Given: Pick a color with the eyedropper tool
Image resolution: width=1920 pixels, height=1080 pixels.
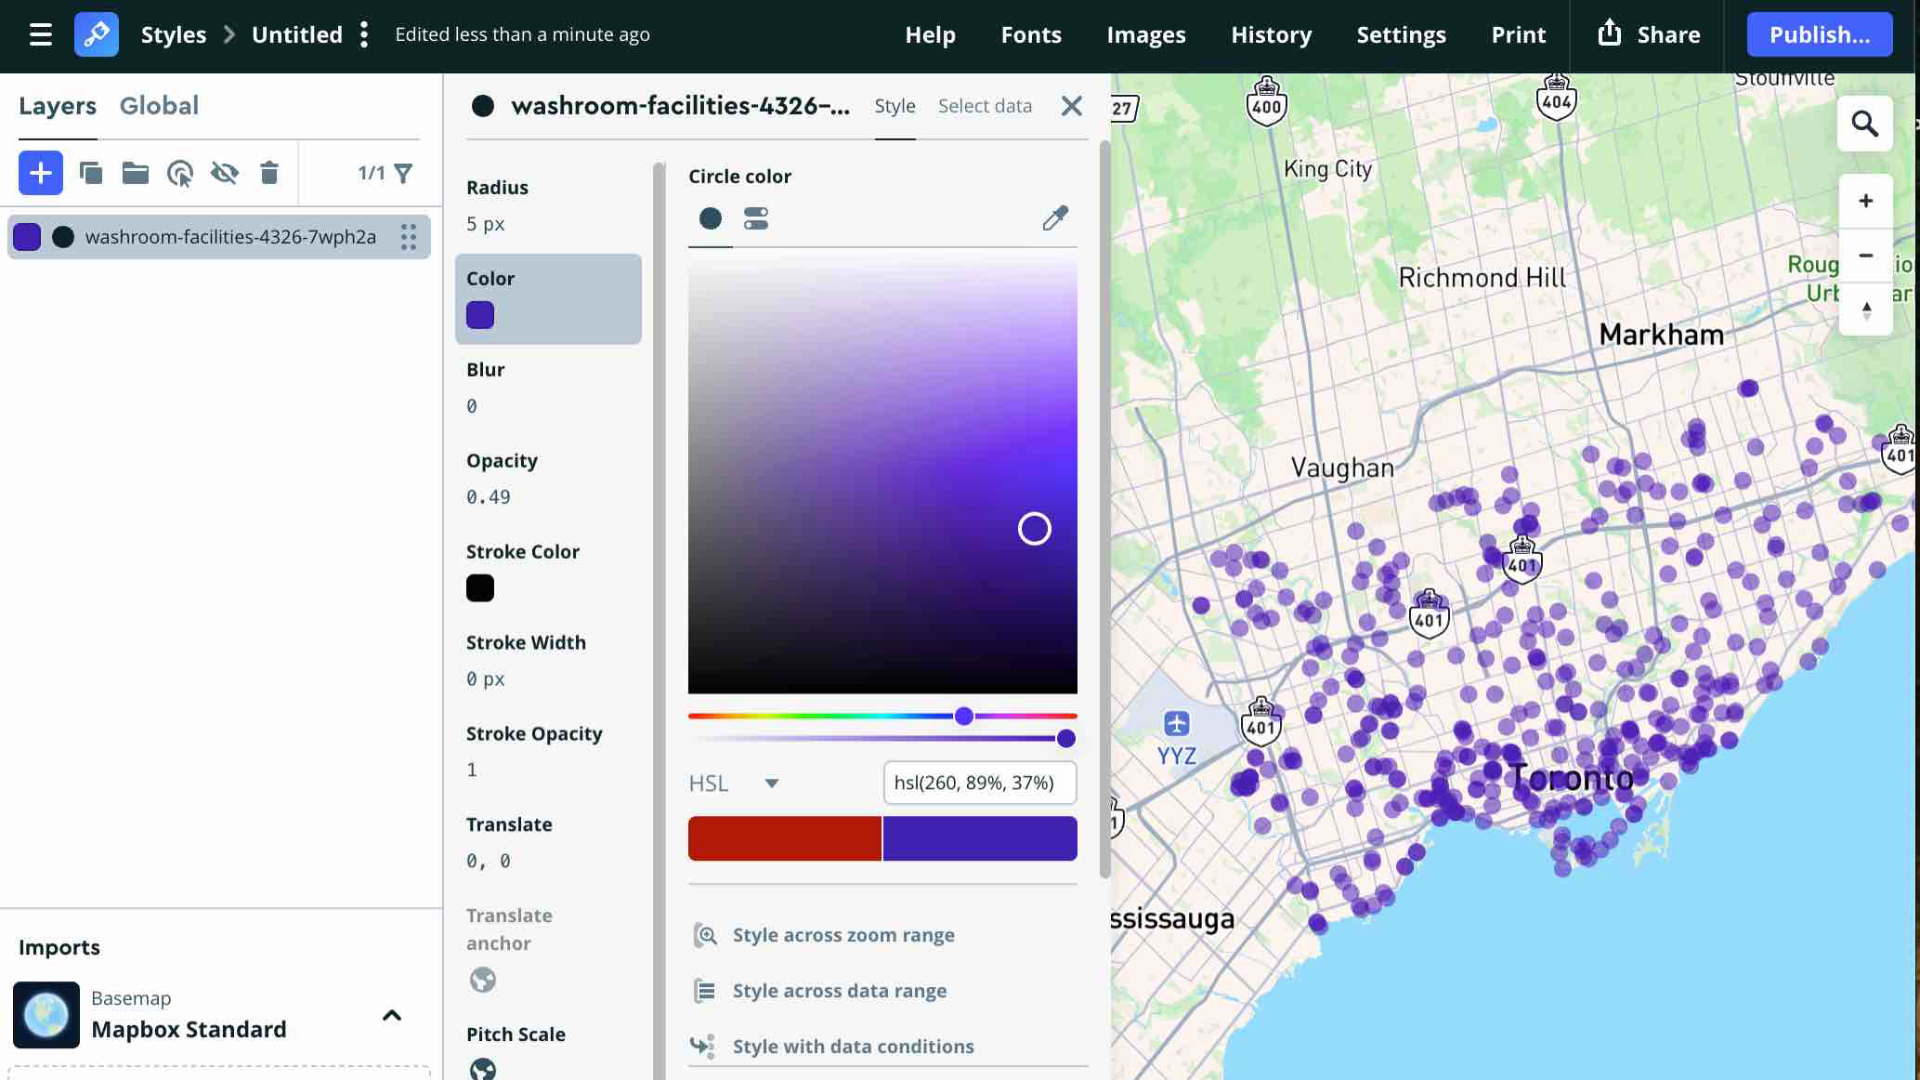Looking at the screenshot, I should tap(1055, 218).
